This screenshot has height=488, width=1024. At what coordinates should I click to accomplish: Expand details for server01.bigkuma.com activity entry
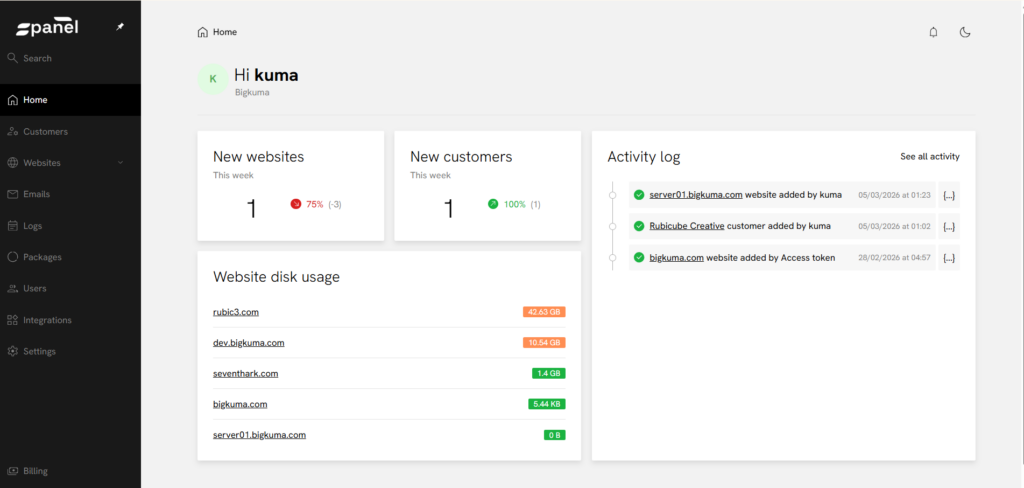[949, 195]
